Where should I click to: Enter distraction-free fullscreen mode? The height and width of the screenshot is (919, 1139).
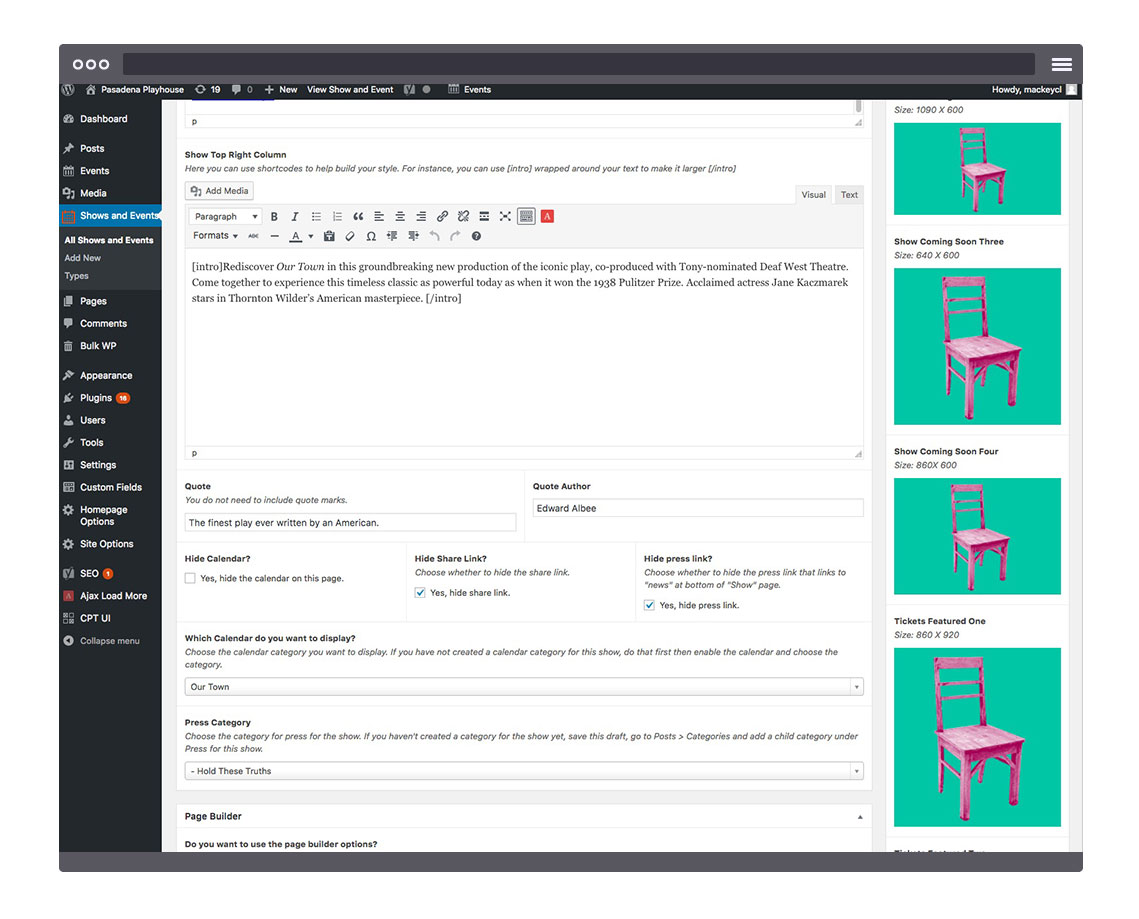coord(505,217)
